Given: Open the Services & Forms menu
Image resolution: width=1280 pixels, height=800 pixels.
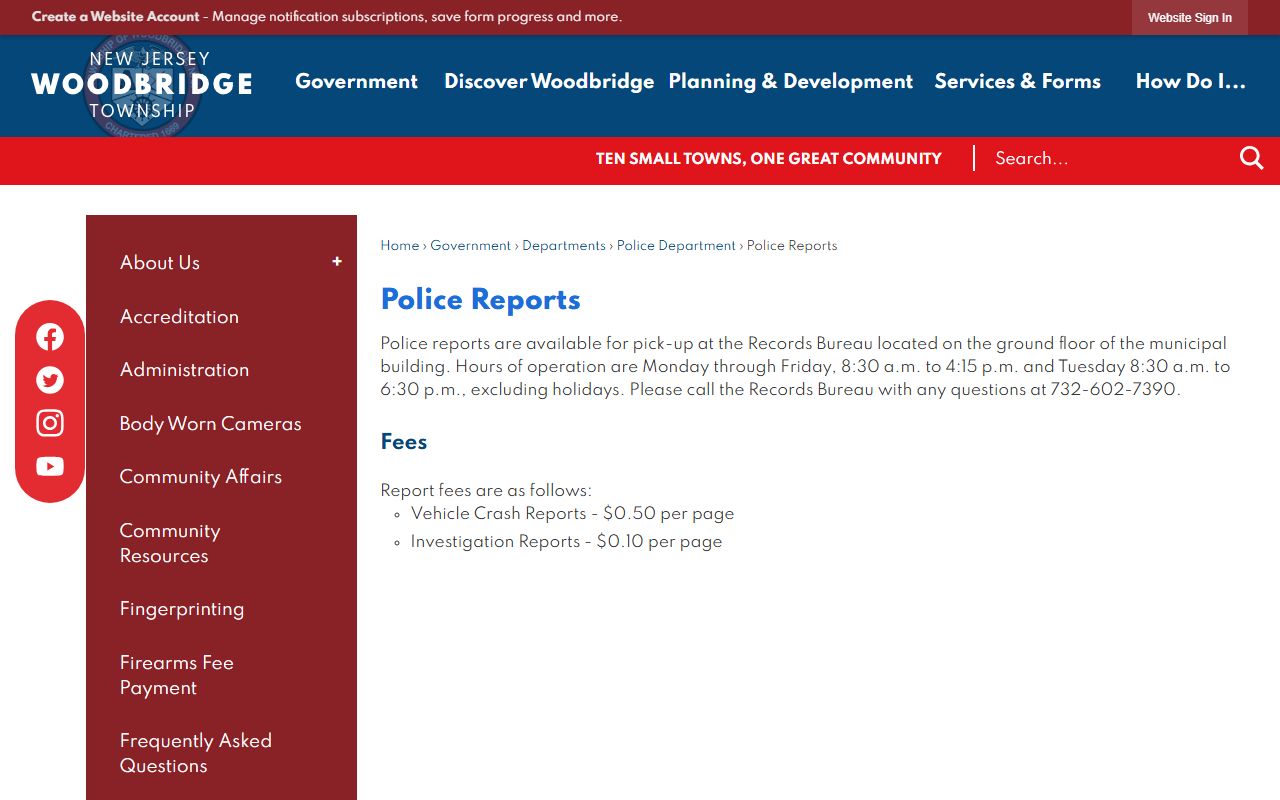Looking at the screenshot, I should pyautogui.click(x=1017, y=82).
